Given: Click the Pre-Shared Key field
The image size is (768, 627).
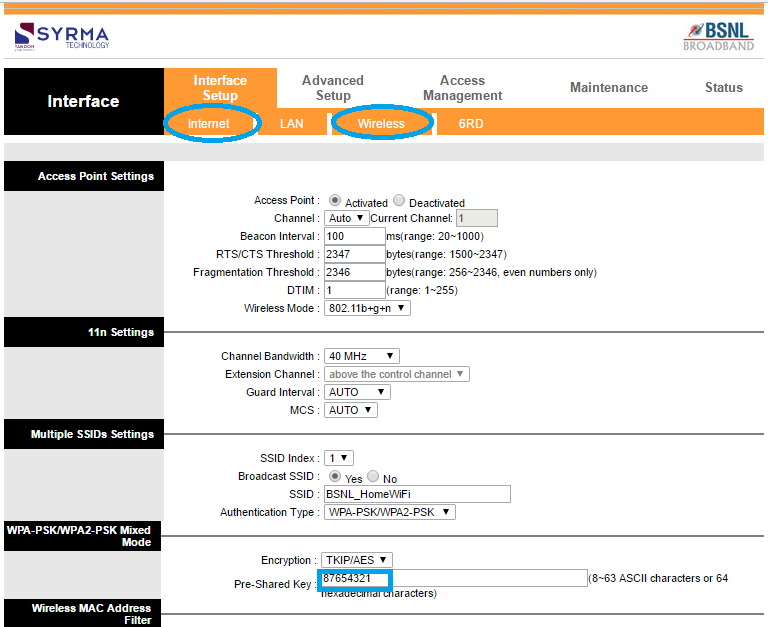Looking at the screenshot, I should pos(454,579).
